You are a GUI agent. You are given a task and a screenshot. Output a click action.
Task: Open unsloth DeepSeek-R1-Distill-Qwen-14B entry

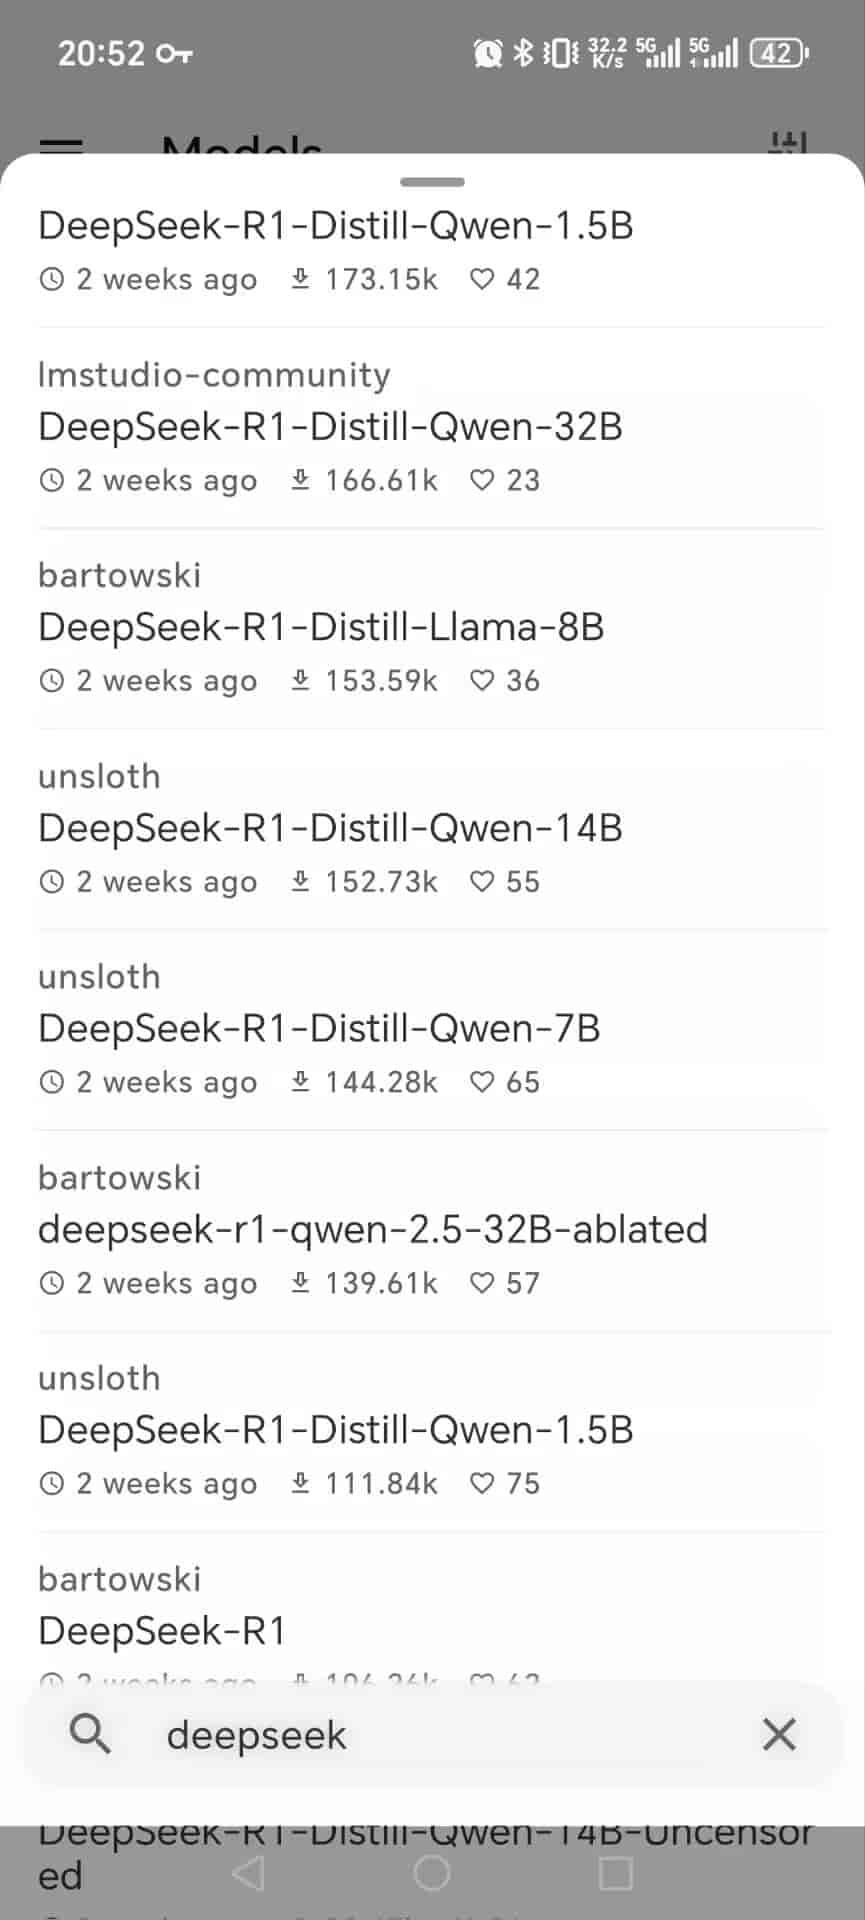tap(330, 828)
